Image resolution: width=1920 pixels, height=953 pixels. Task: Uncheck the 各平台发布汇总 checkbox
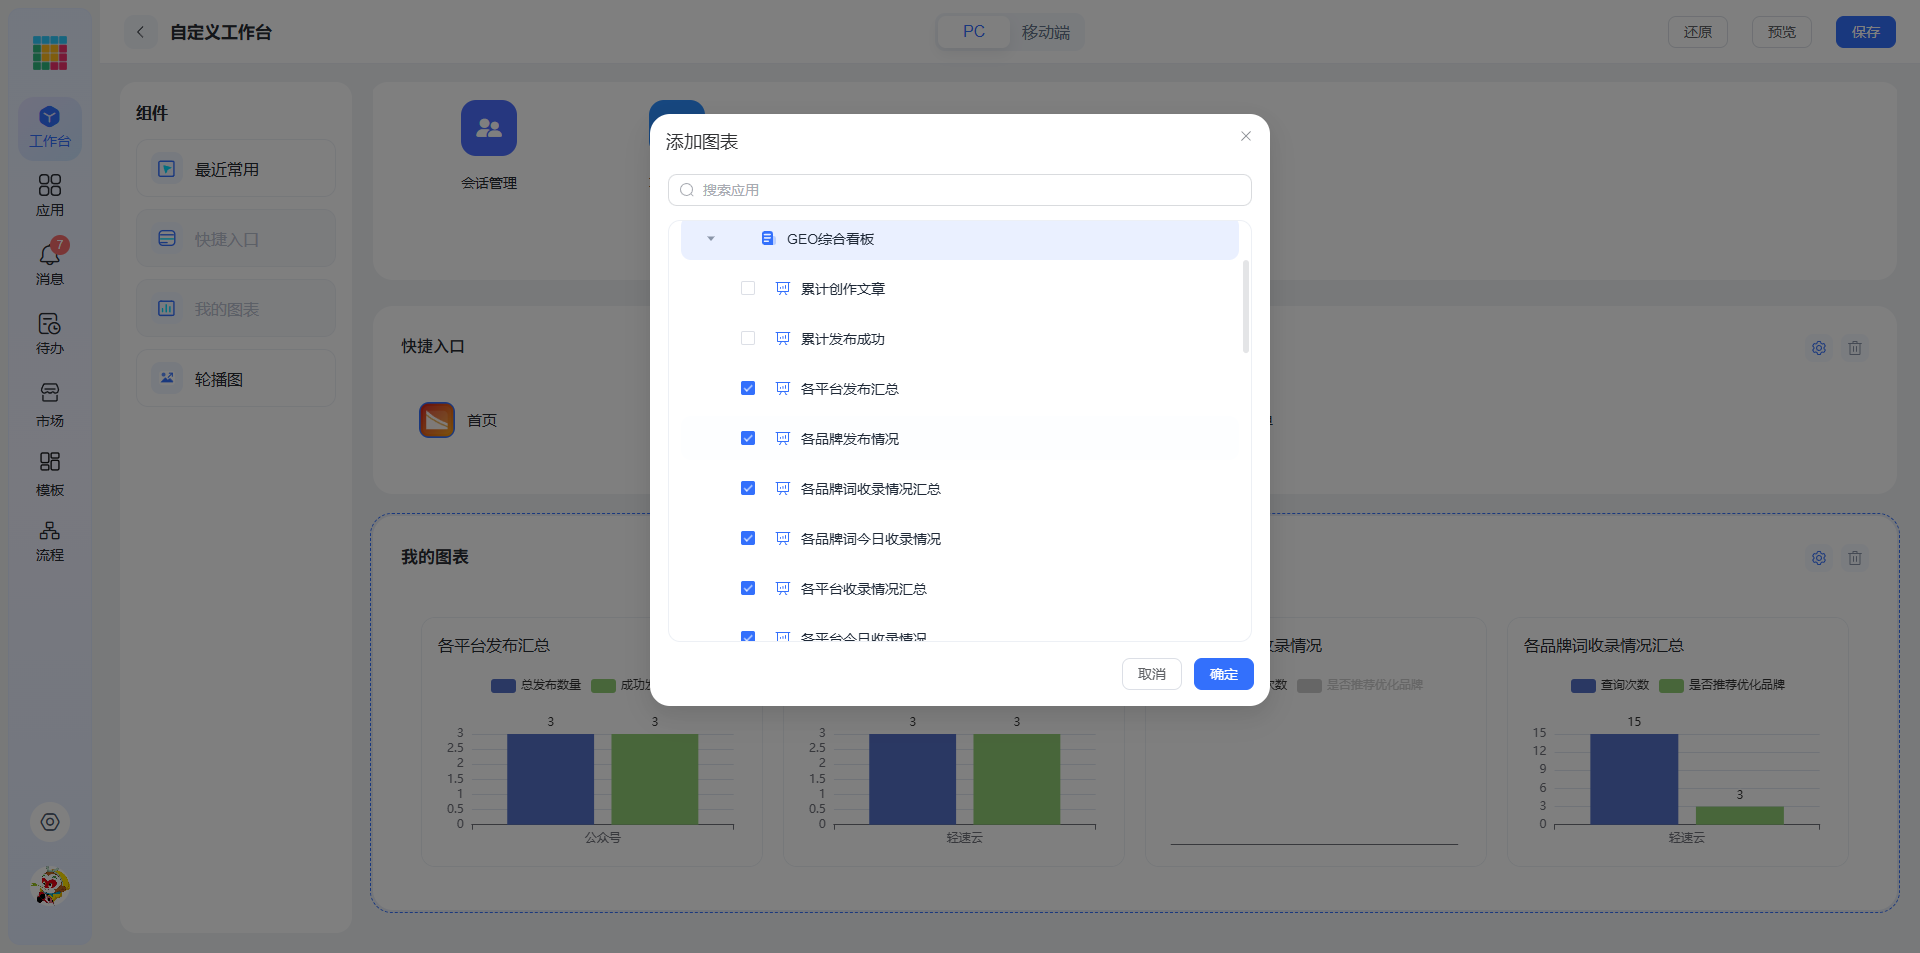coord(748,388)
